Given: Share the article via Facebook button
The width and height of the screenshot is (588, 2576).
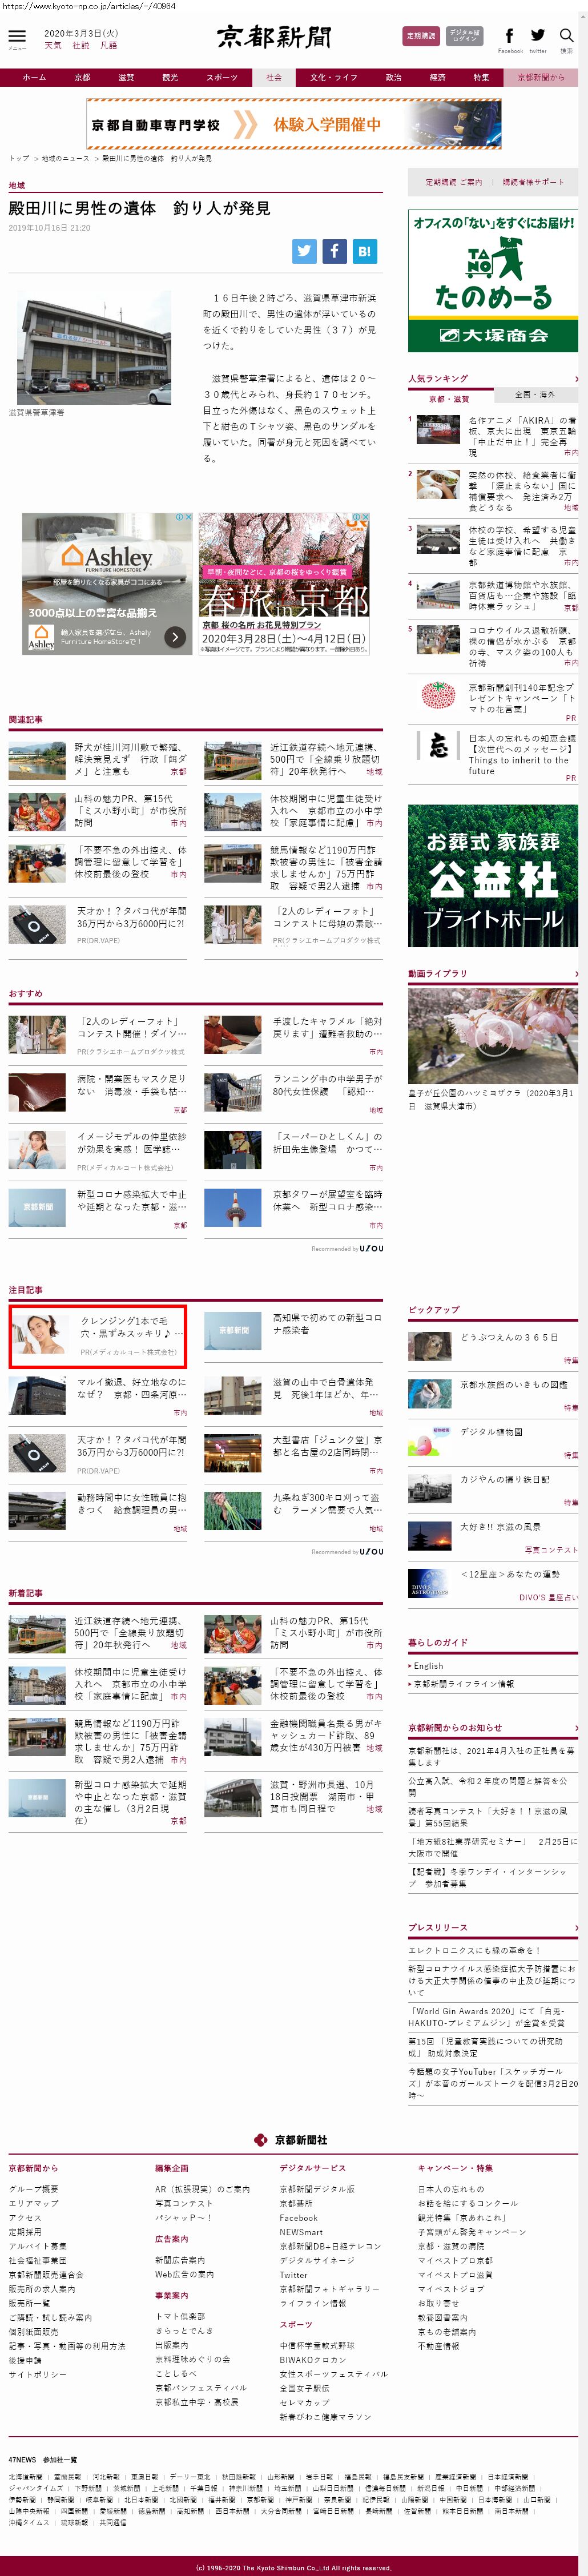Looking at the screenshot, I should (334, 251).
